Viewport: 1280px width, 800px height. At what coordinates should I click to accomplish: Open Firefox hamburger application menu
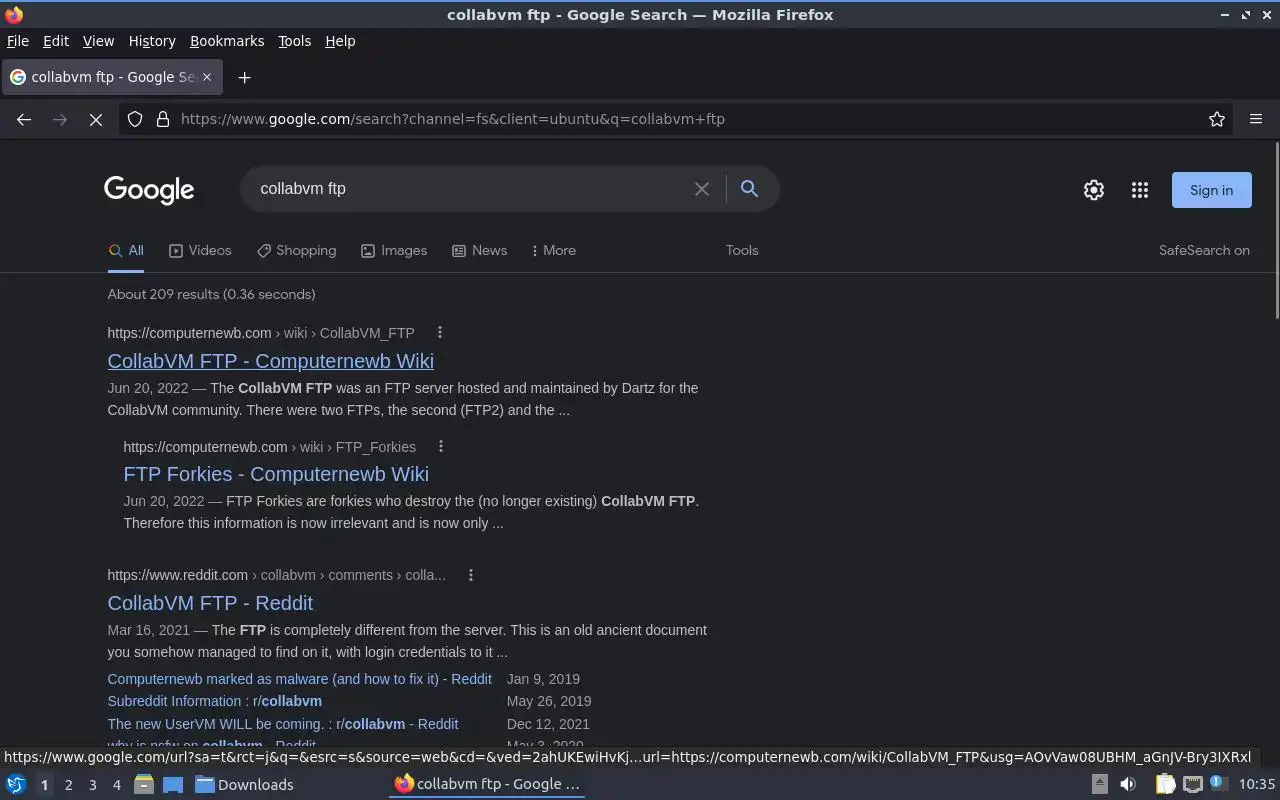point(1256,119)
